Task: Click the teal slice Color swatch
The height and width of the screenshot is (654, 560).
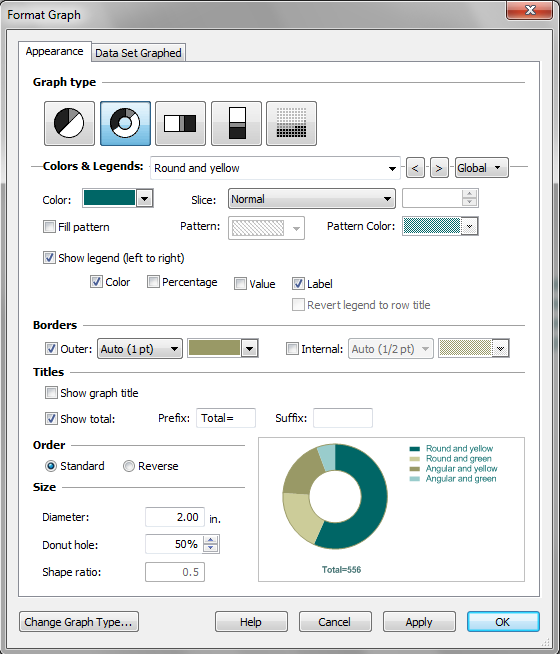Action: (x=110, y=198)
